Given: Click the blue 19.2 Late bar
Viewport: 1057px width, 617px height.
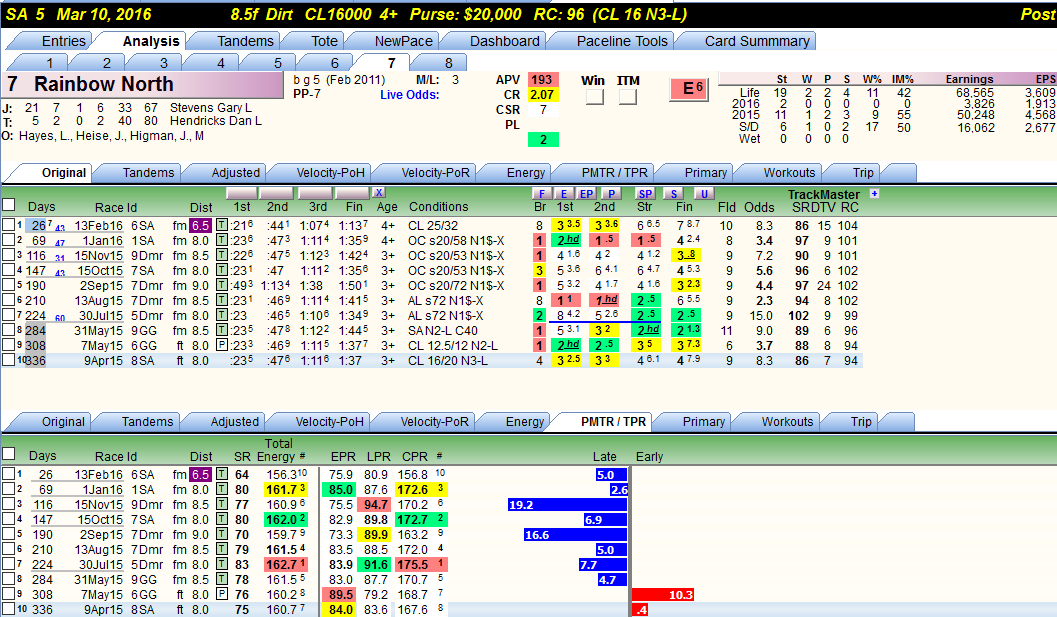Looking at the screenshot, I should coord(568,504).
